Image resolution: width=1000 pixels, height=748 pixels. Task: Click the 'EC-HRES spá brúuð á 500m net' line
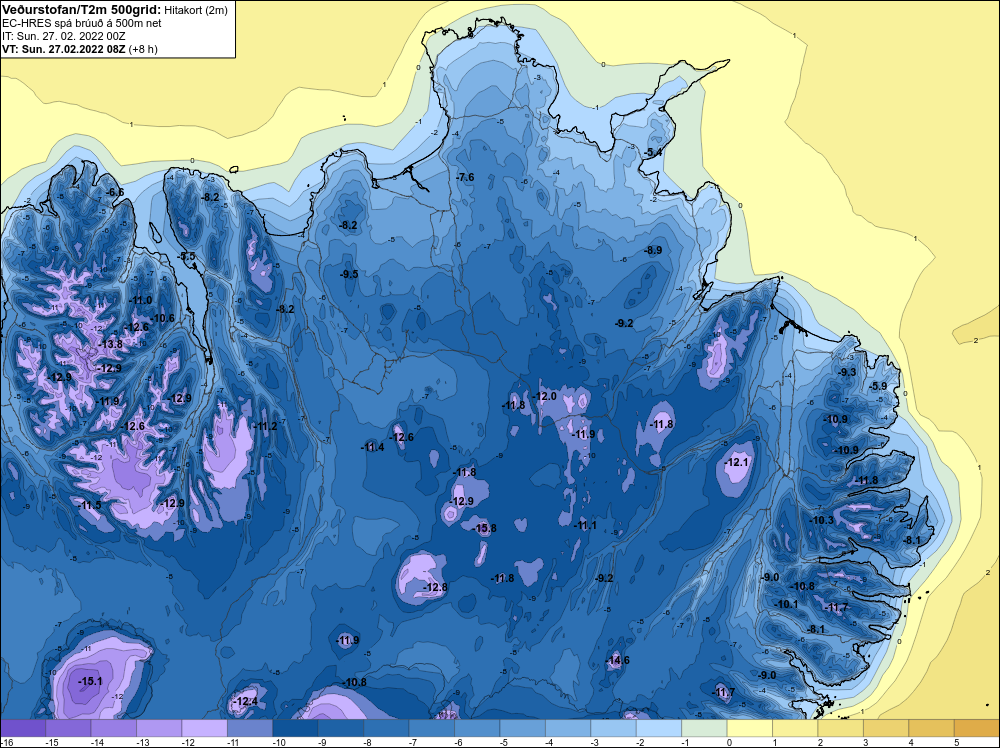(82, 24)
